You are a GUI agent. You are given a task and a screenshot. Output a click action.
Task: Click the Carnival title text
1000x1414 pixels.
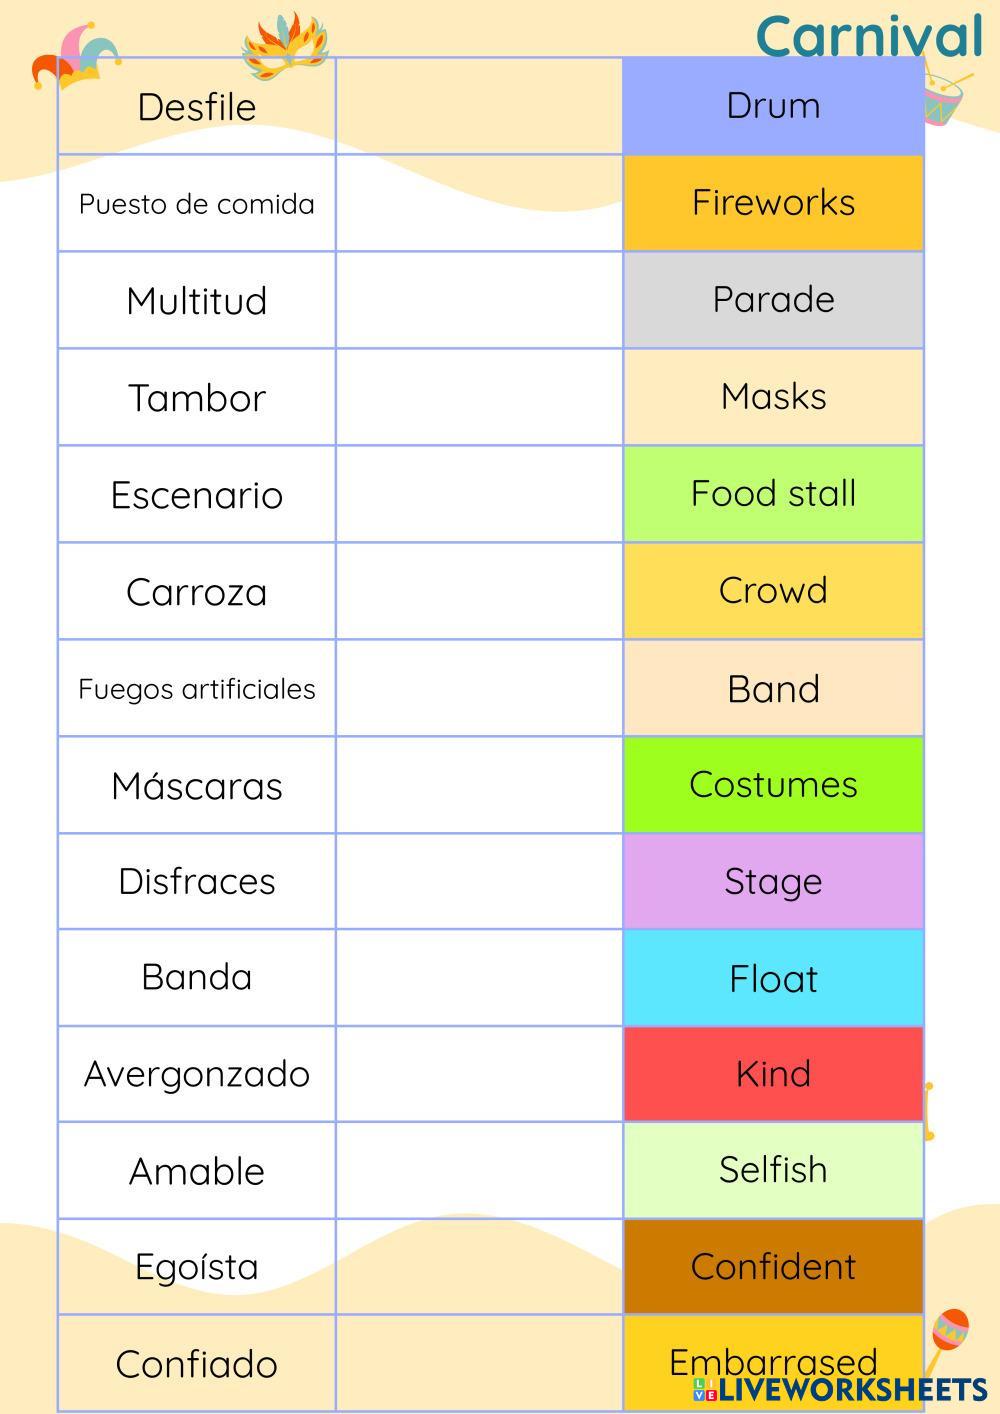(x=869, y=37)
